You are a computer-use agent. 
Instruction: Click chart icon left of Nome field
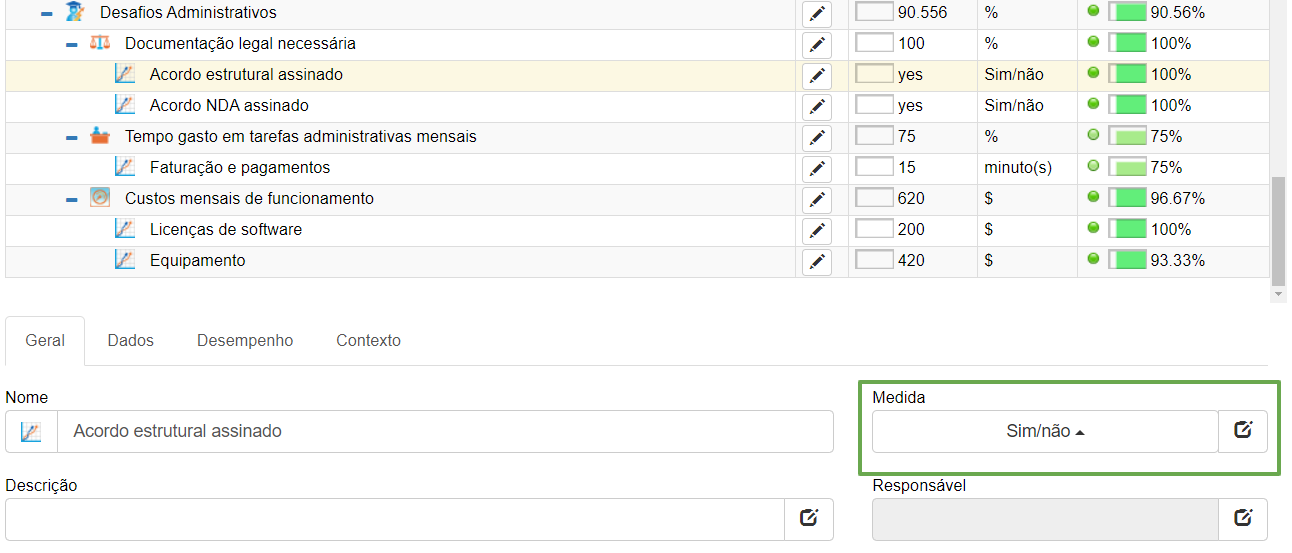tap(31, 432)
